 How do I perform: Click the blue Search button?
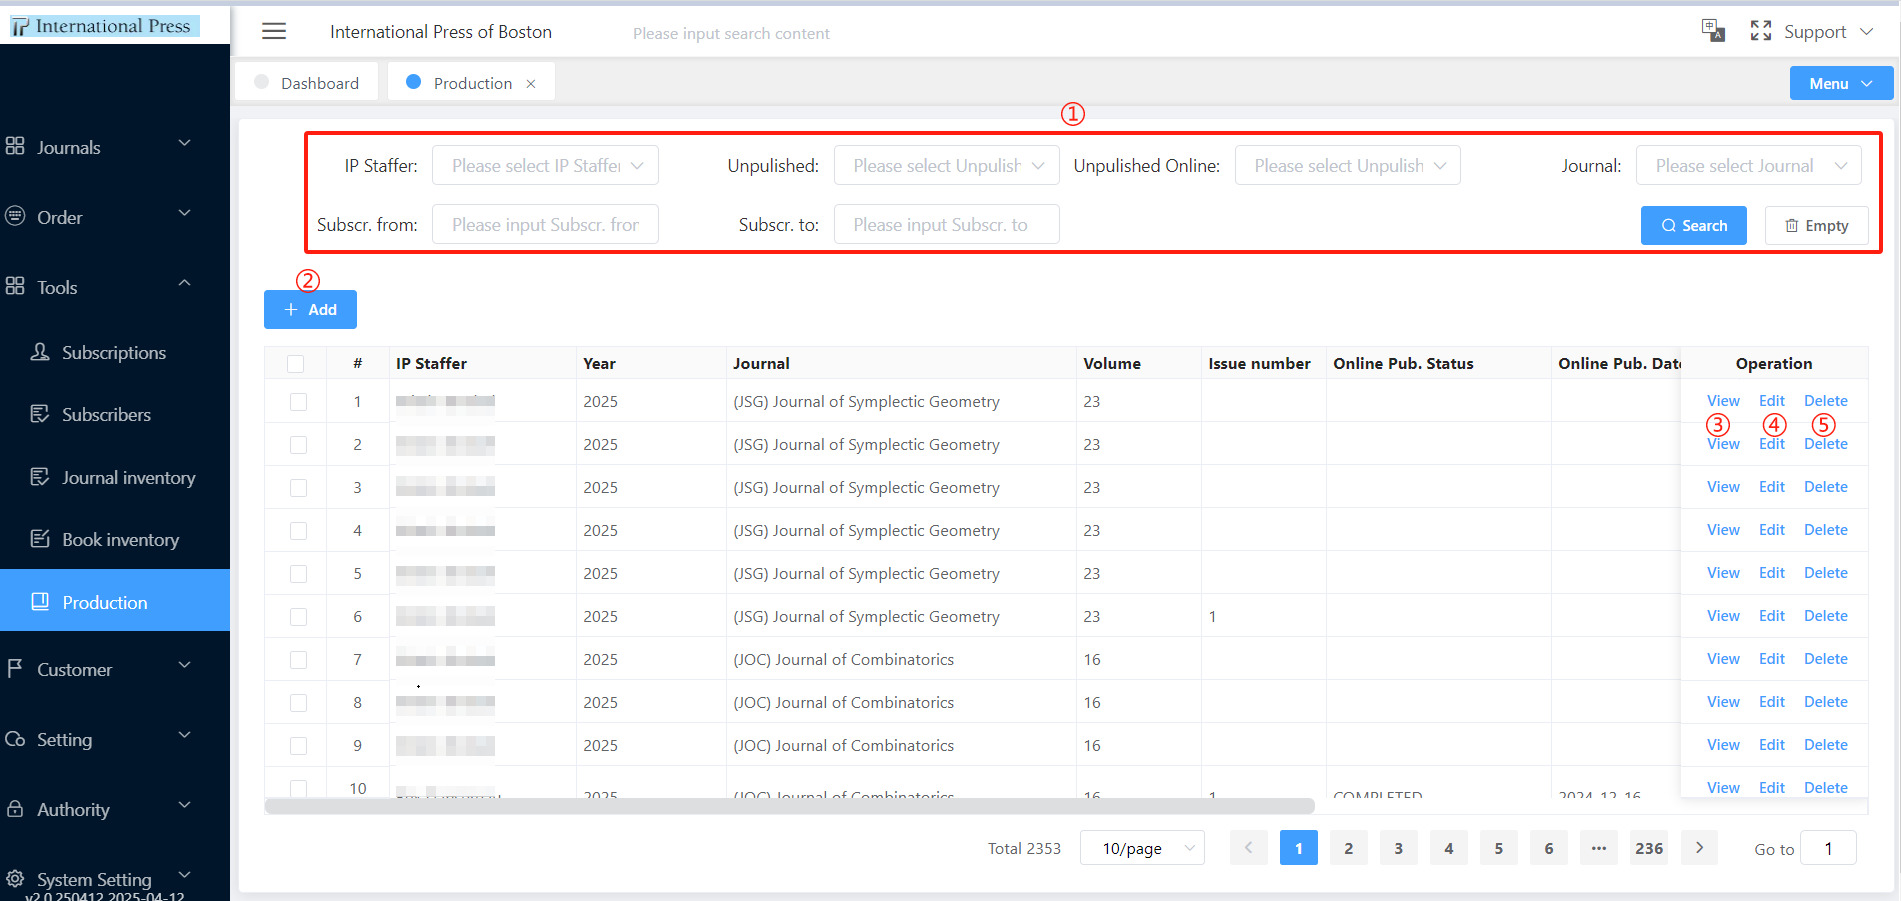[1693, 225]
